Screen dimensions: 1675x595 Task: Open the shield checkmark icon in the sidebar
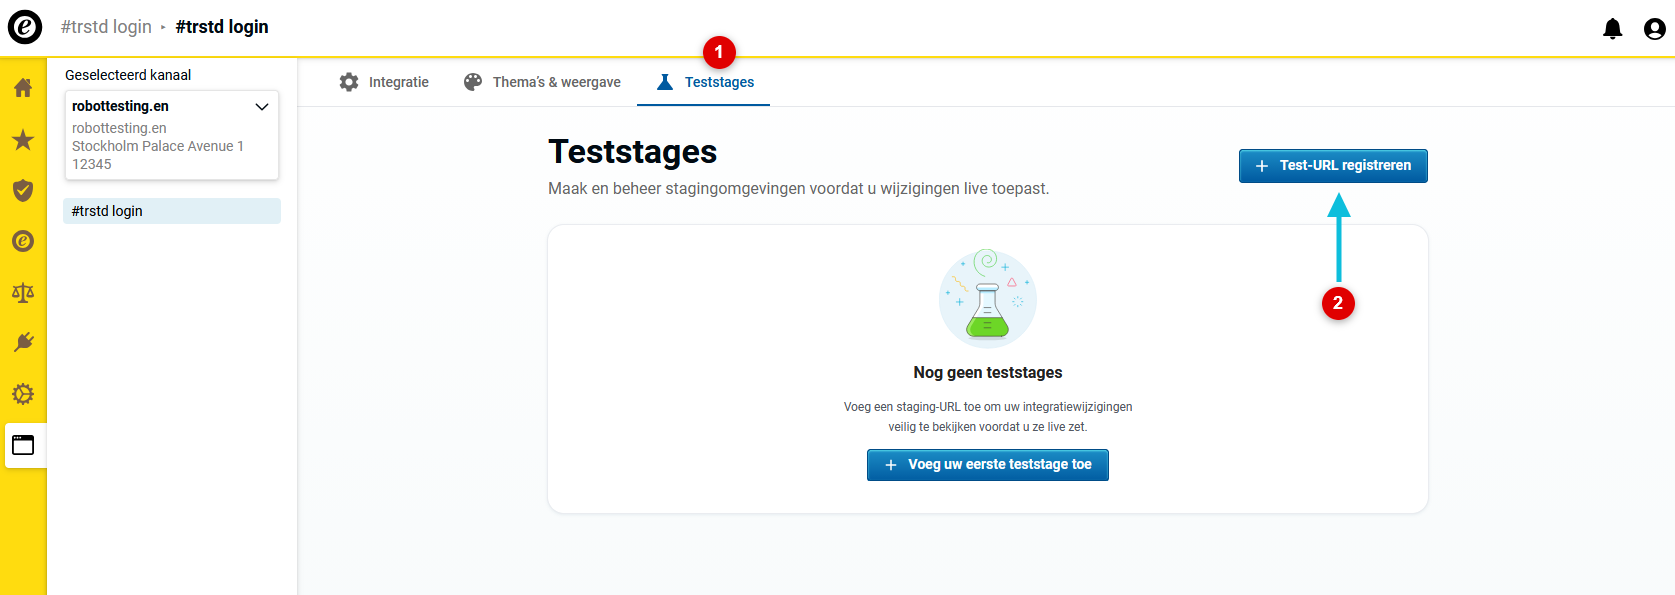(23, 190)
